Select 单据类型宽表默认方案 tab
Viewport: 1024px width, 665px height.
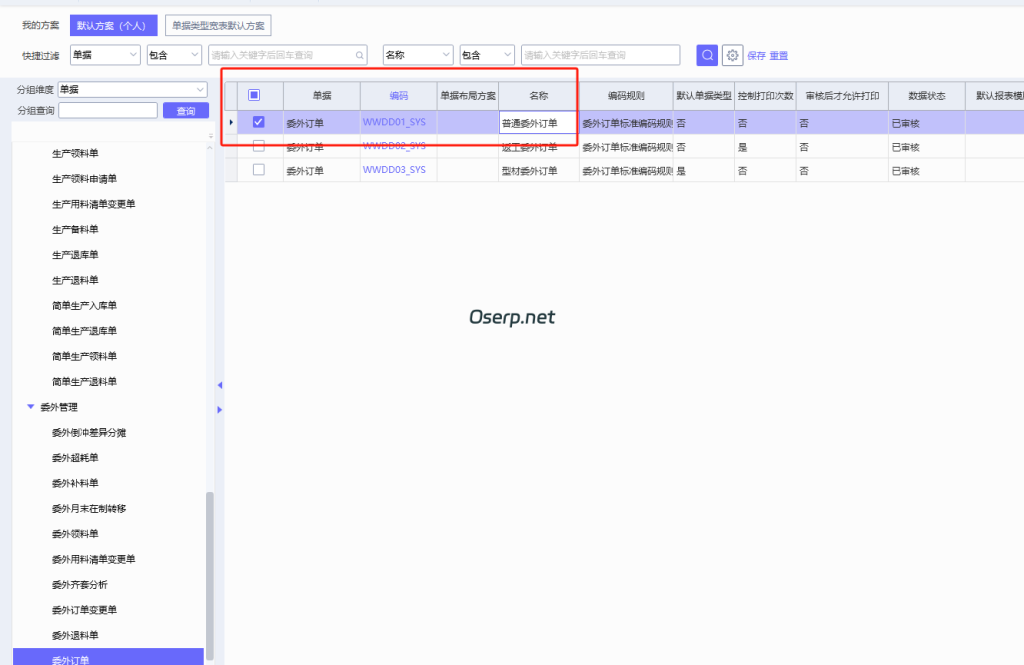point(218,25)
